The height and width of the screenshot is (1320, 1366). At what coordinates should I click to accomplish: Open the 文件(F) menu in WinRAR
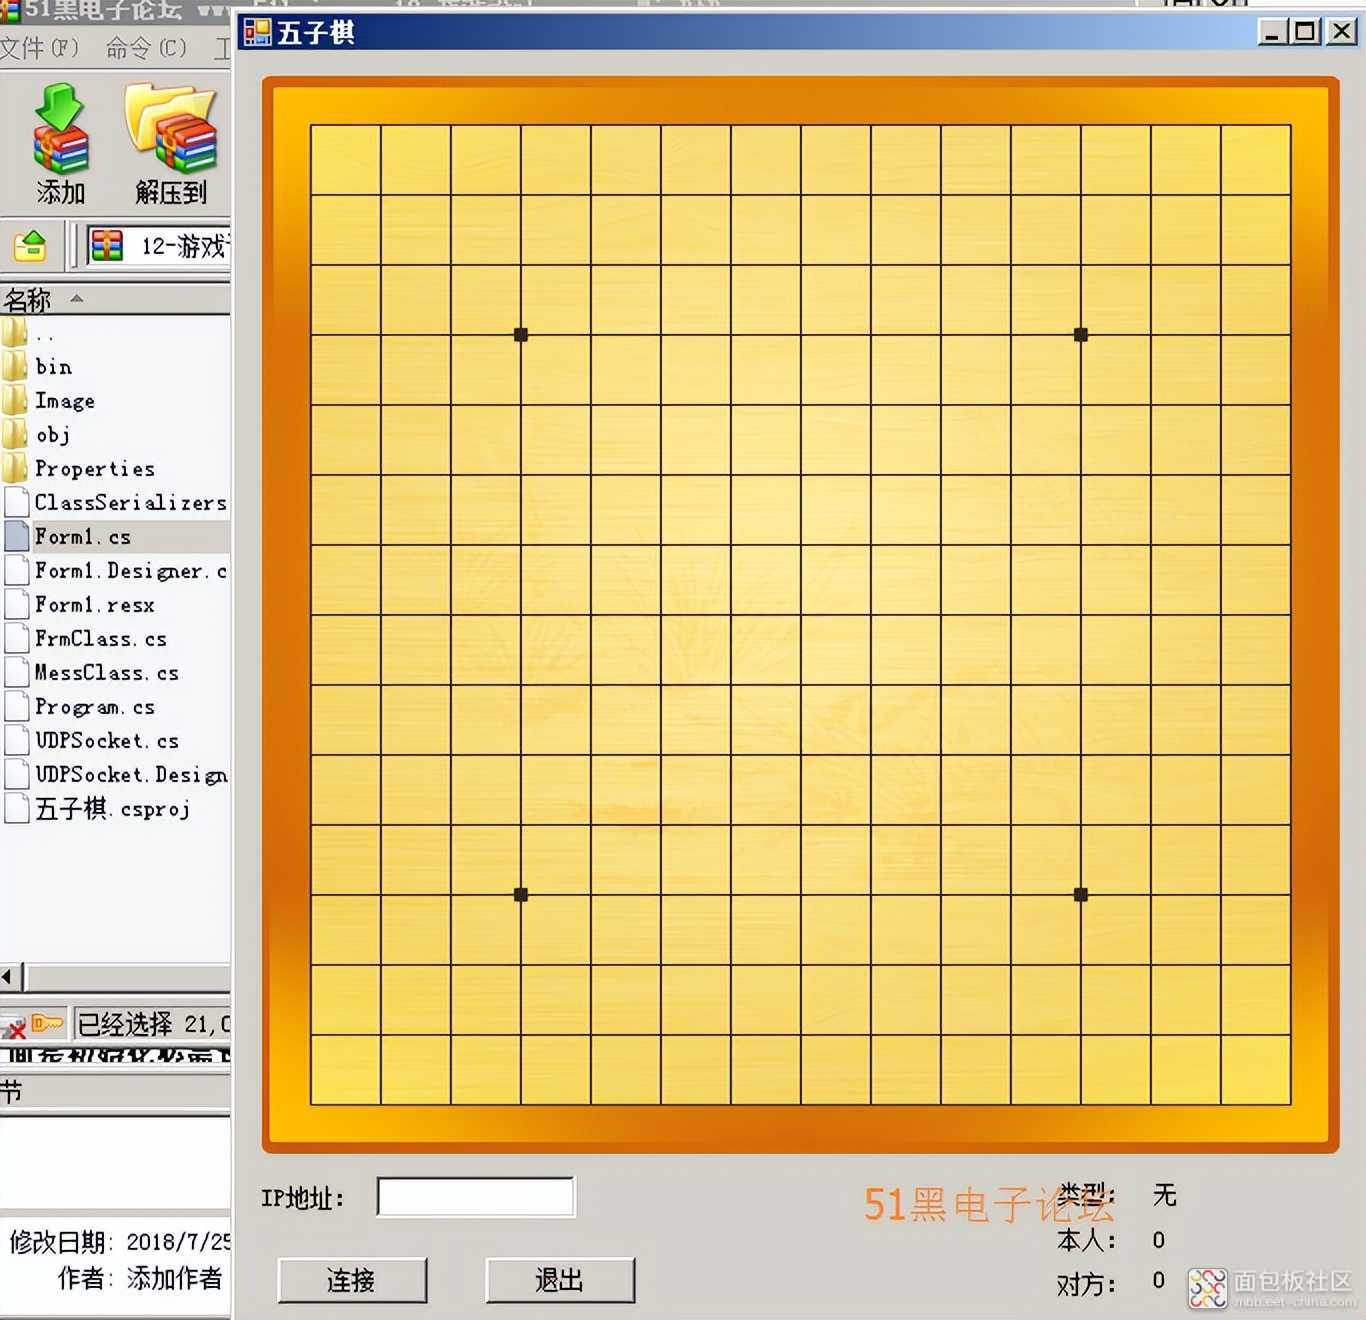tap(39, 48)
